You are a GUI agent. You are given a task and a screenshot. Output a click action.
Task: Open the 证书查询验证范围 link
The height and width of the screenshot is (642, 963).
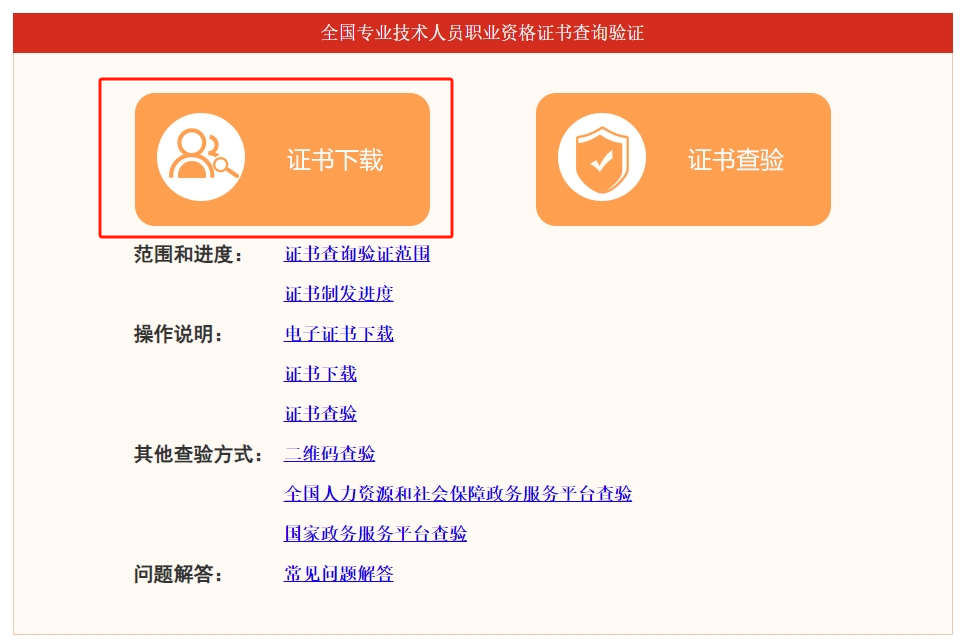click(357, 254)
